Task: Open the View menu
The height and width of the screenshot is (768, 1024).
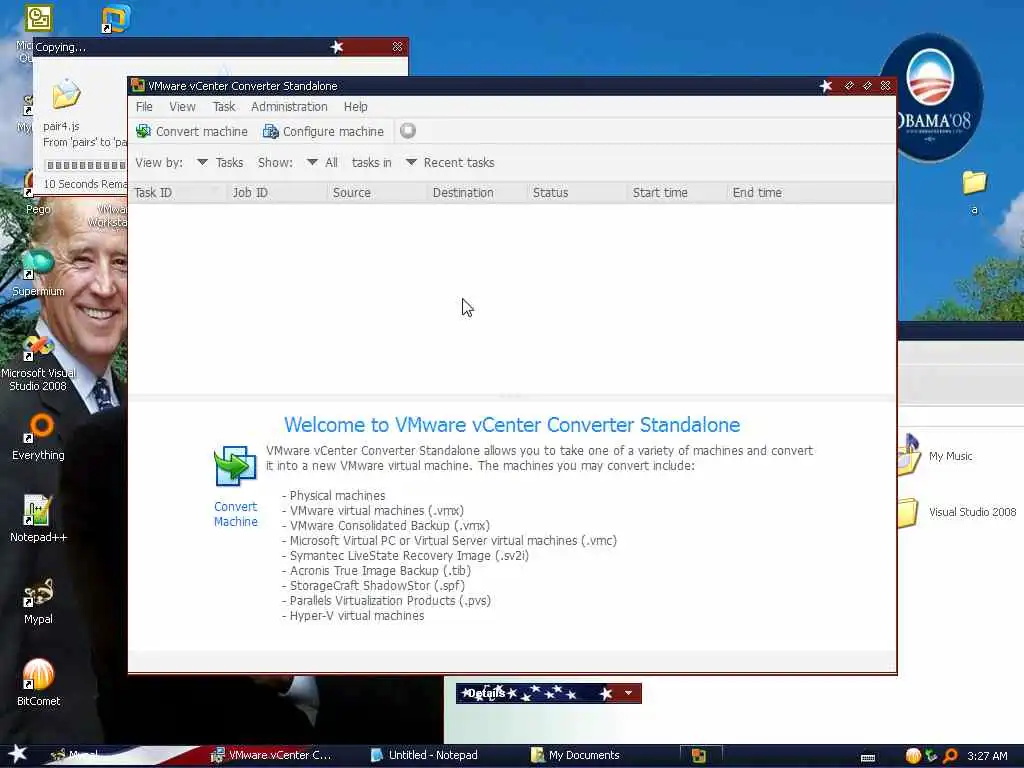Action: click(x=182, y=106)
